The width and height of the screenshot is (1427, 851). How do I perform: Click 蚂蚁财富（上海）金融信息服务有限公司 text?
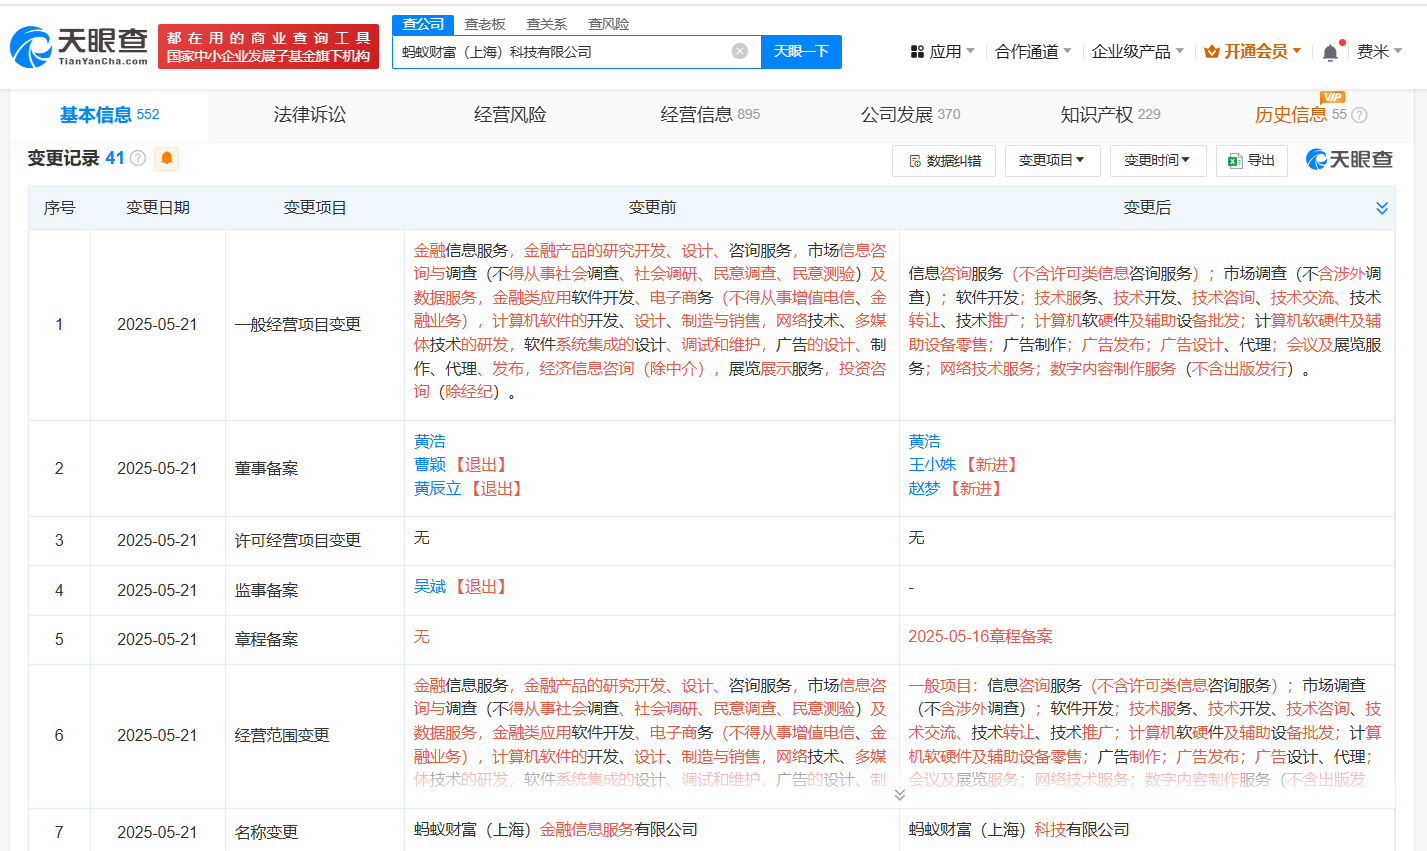(x=556, y=830)
